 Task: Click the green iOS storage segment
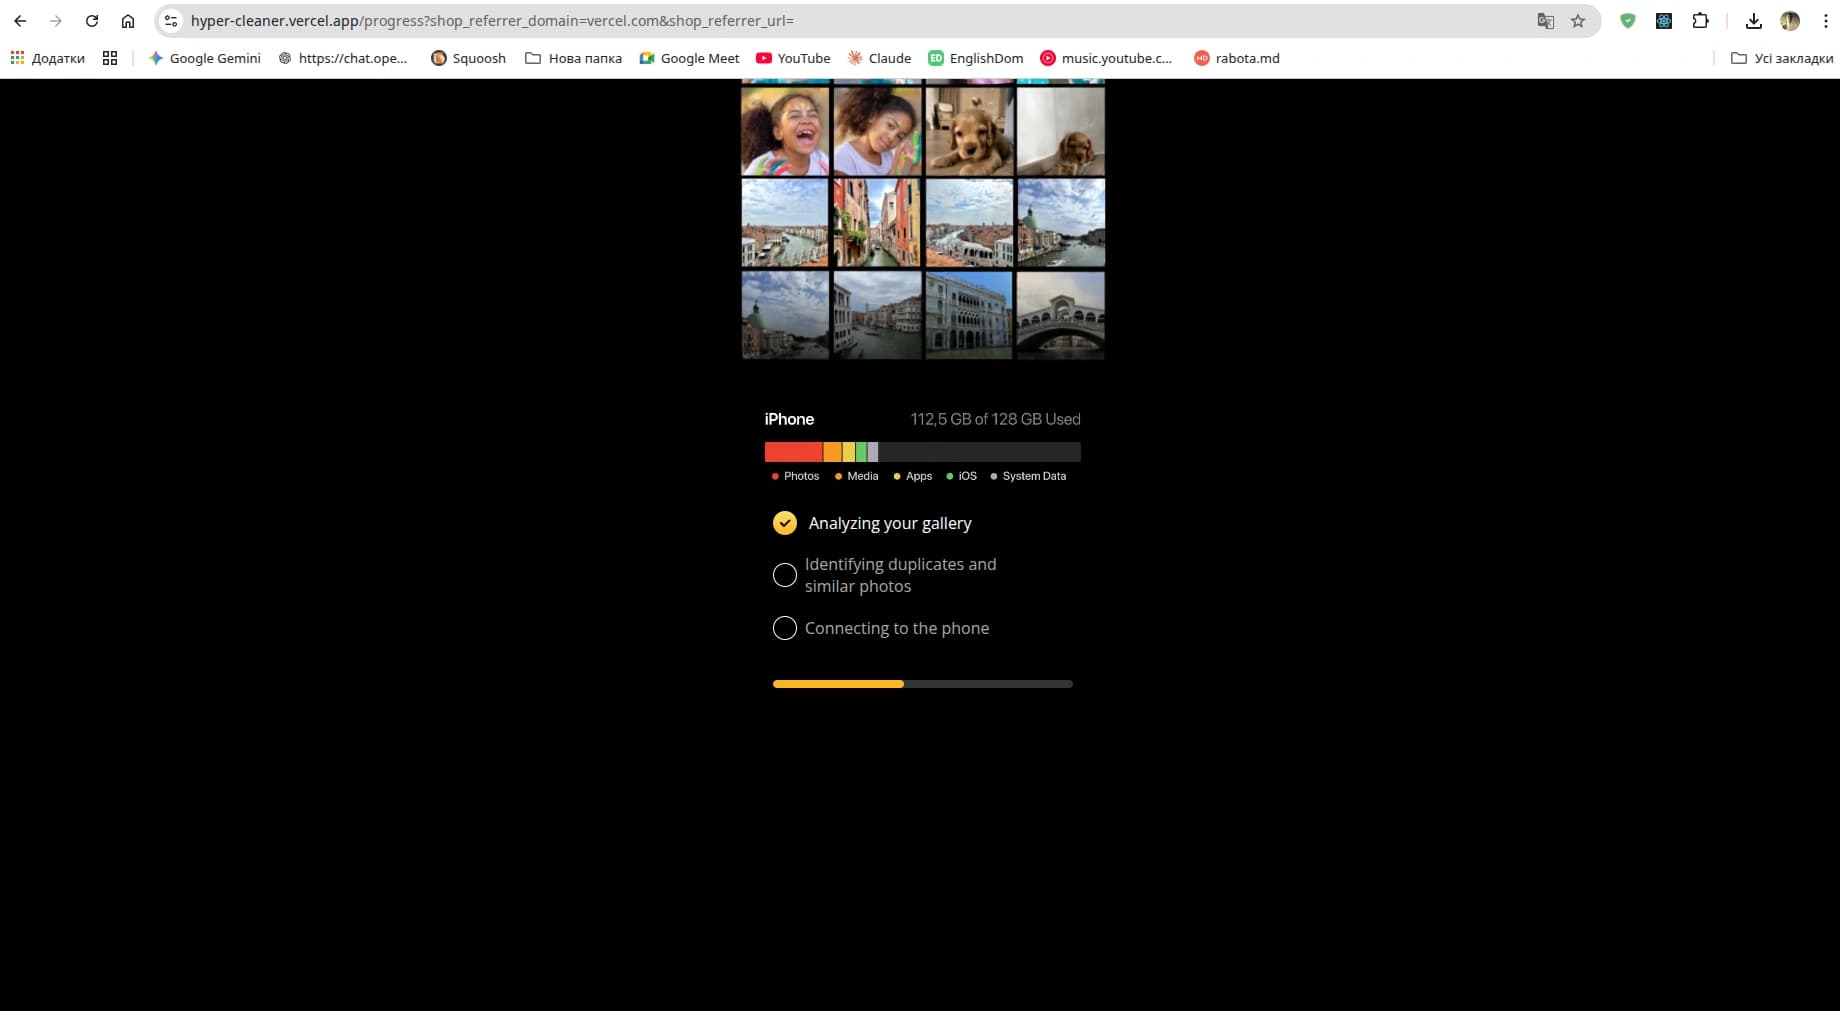click(x=862, y=452)
